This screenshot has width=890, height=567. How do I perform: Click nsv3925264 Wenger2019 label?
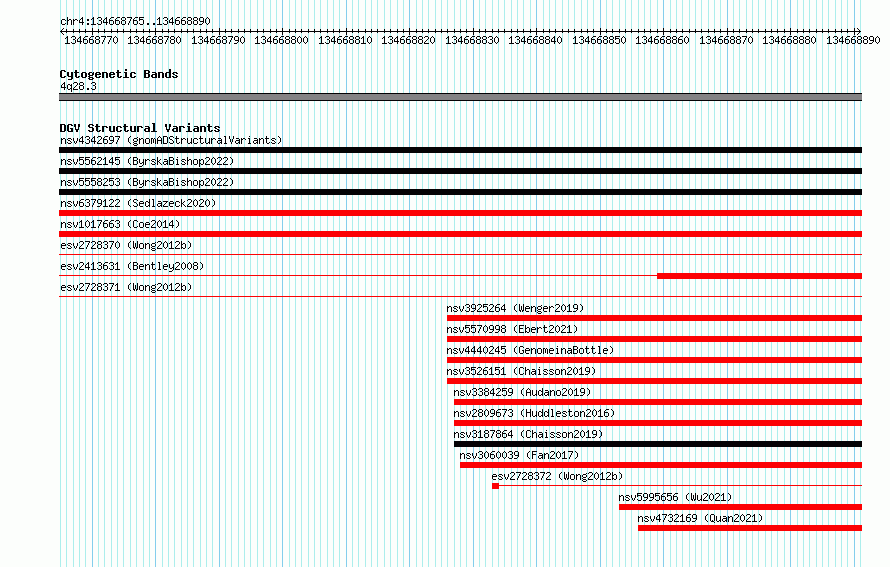click(x=515, y=308)
